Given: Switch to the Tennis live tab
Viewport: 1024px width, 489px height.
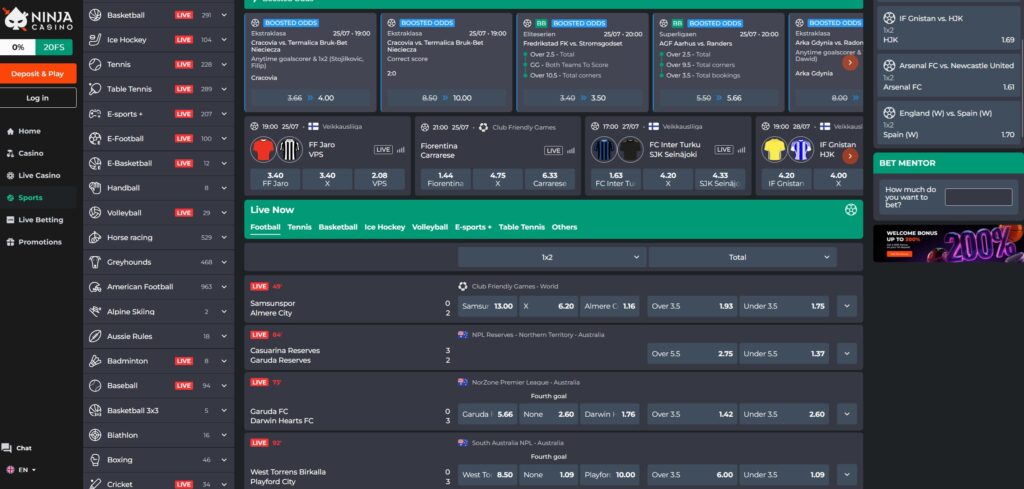Looking at the screenshot, I should [299, 227].
